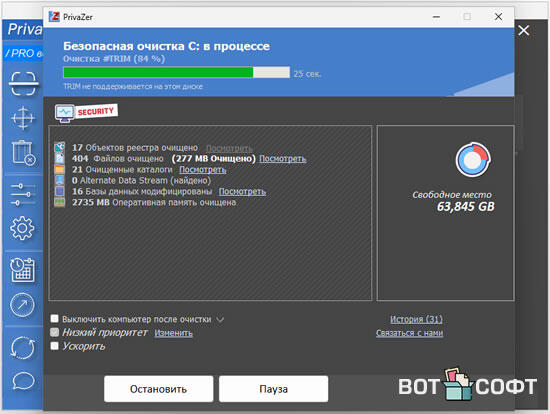Click the Alternate Data Stream row icon
The height and width of the screenshot is (414, 550).
point(60,180)
